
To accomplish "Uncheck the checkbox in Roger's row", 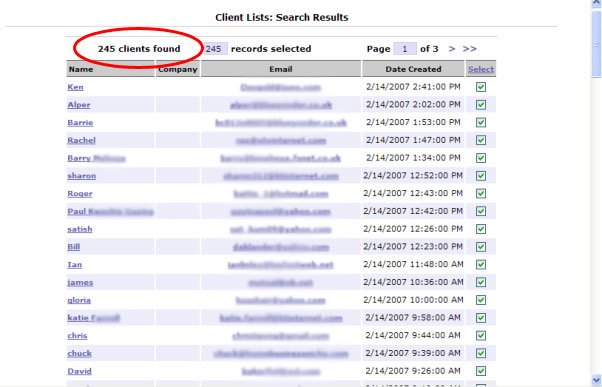I will tap(481, 193).
